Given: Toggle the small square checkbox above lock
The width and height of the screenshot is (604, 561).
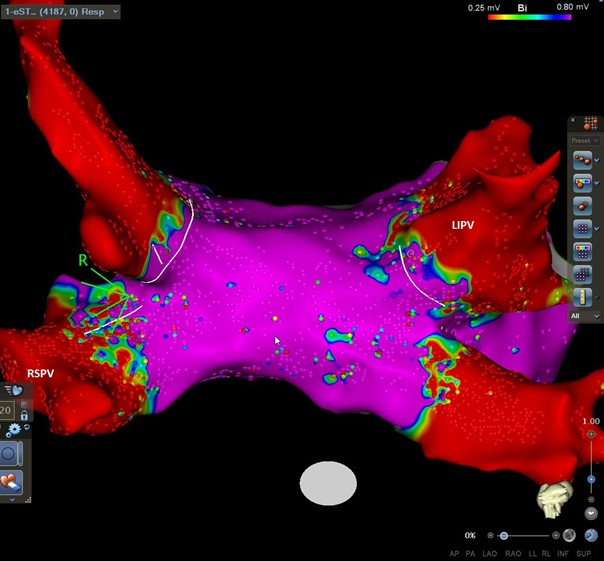Looking at the screenshot, I should tap(24, 402).
